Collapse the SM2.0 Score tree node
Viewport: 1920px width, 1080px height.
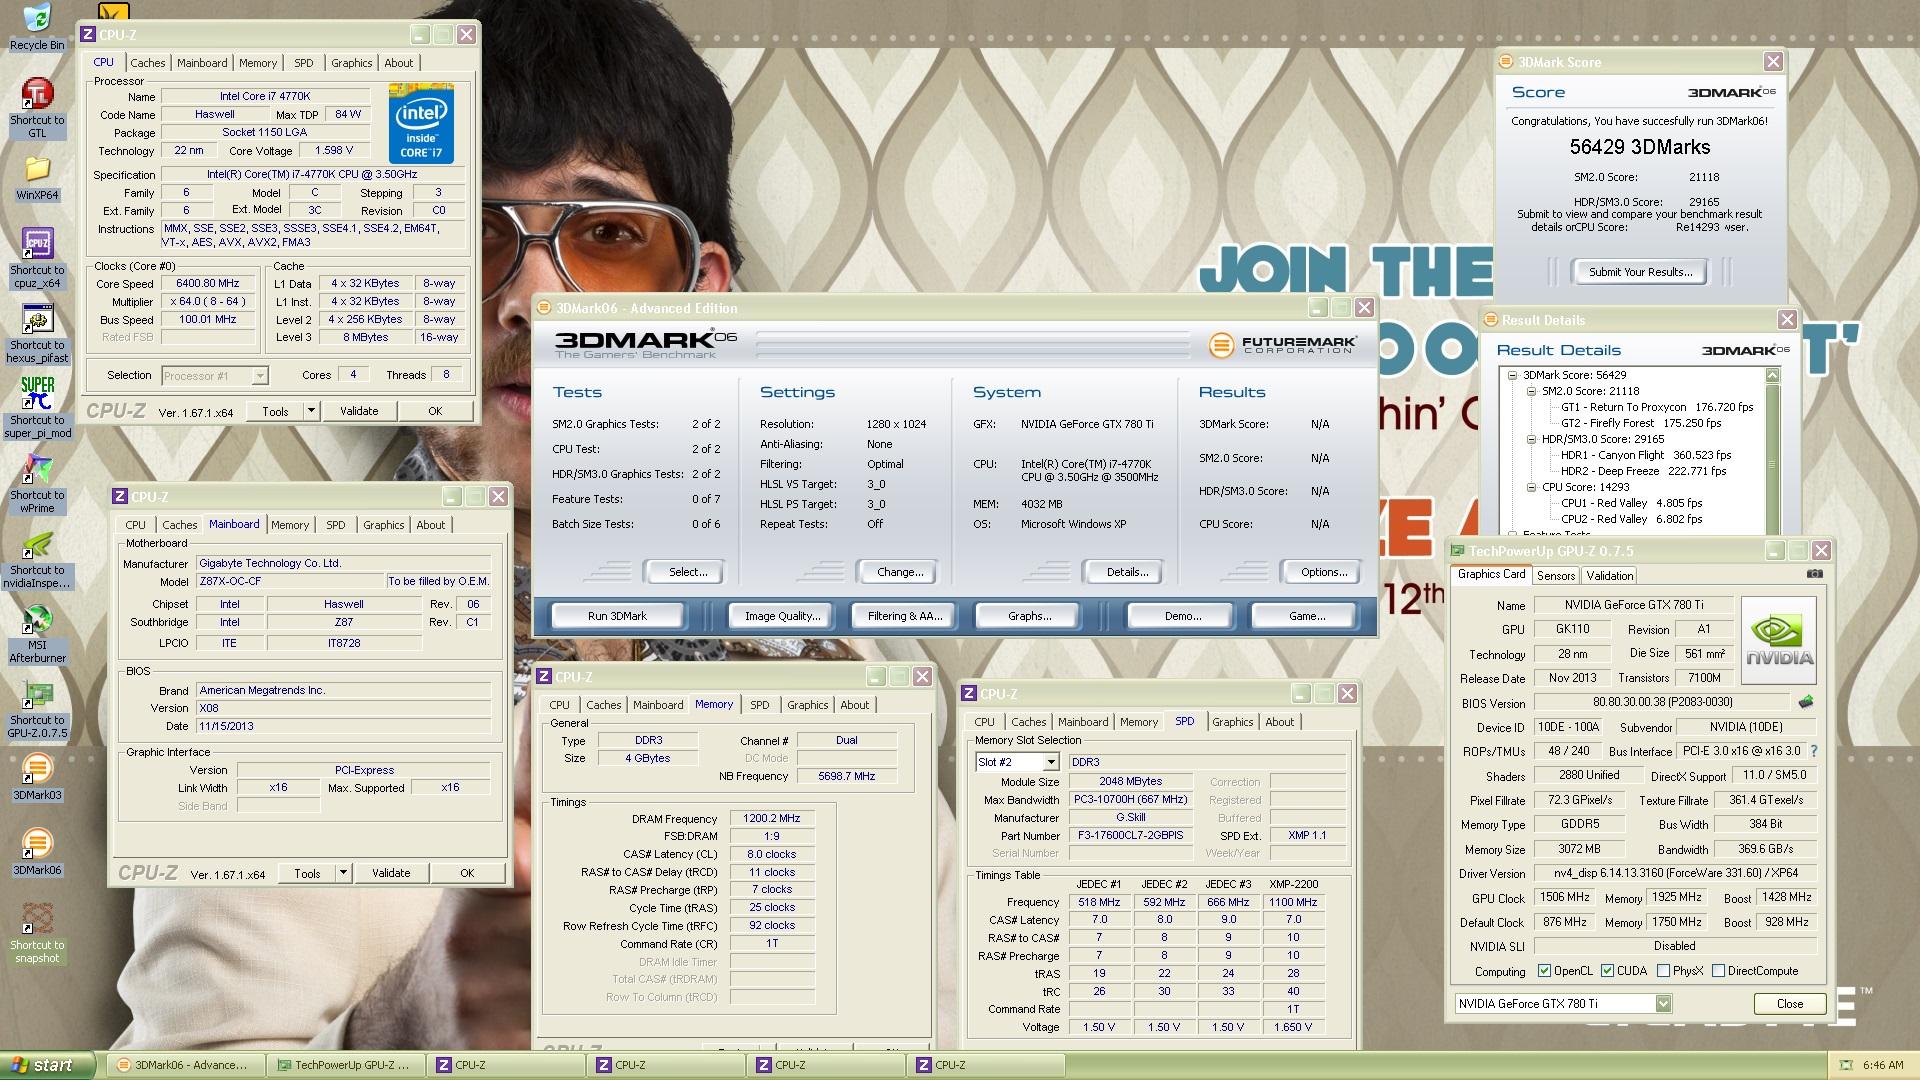point(1531,392)
